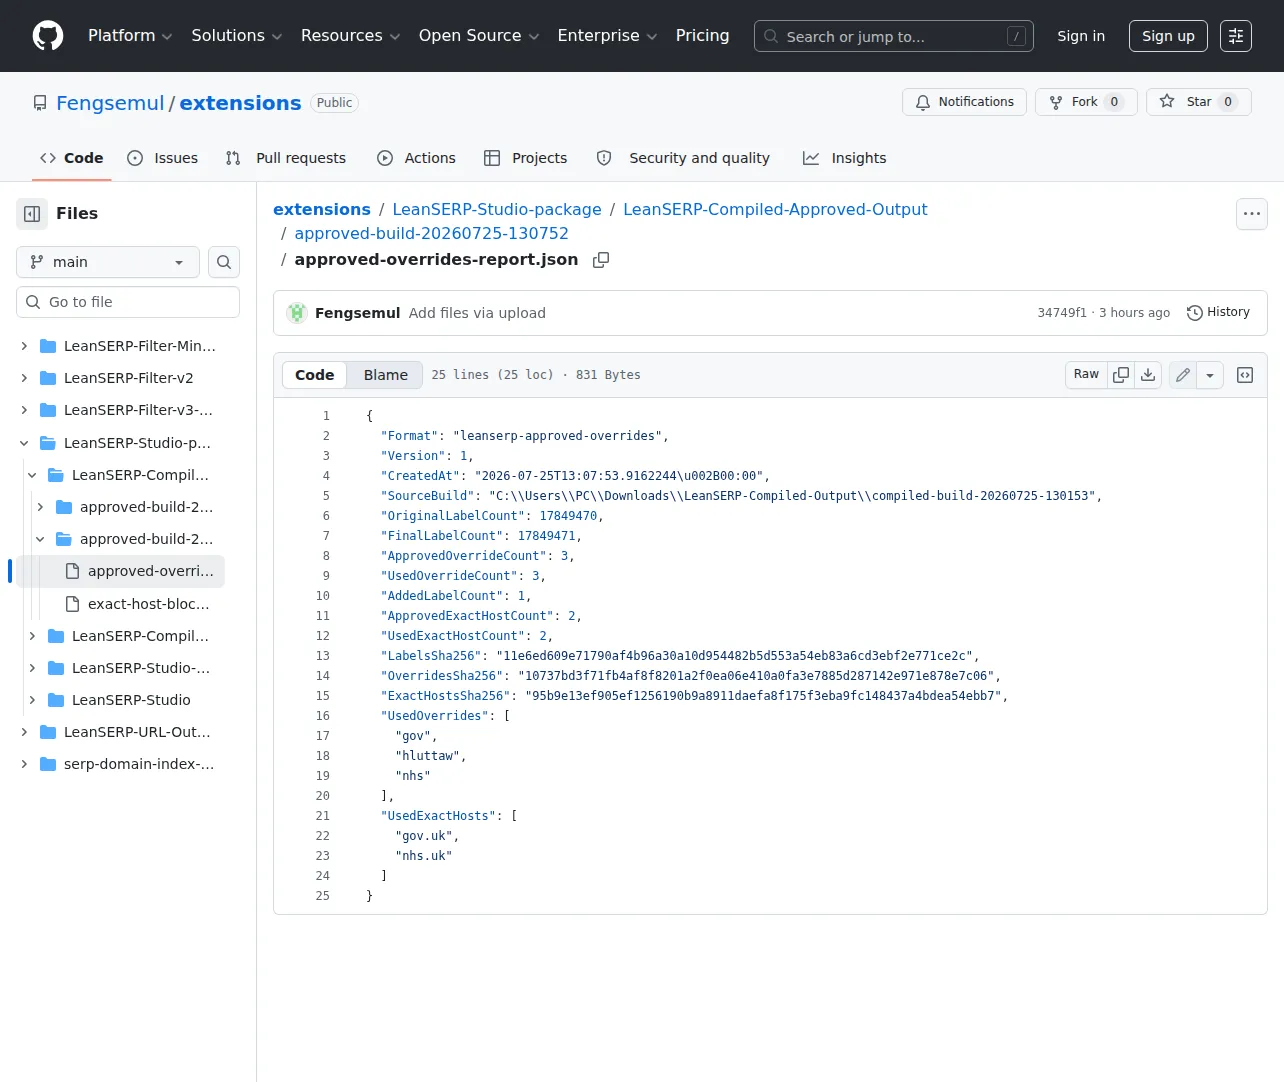This screenshot has height=1082, width=1284.
Task: Expand the Resources menu
Action: point(351,36)
